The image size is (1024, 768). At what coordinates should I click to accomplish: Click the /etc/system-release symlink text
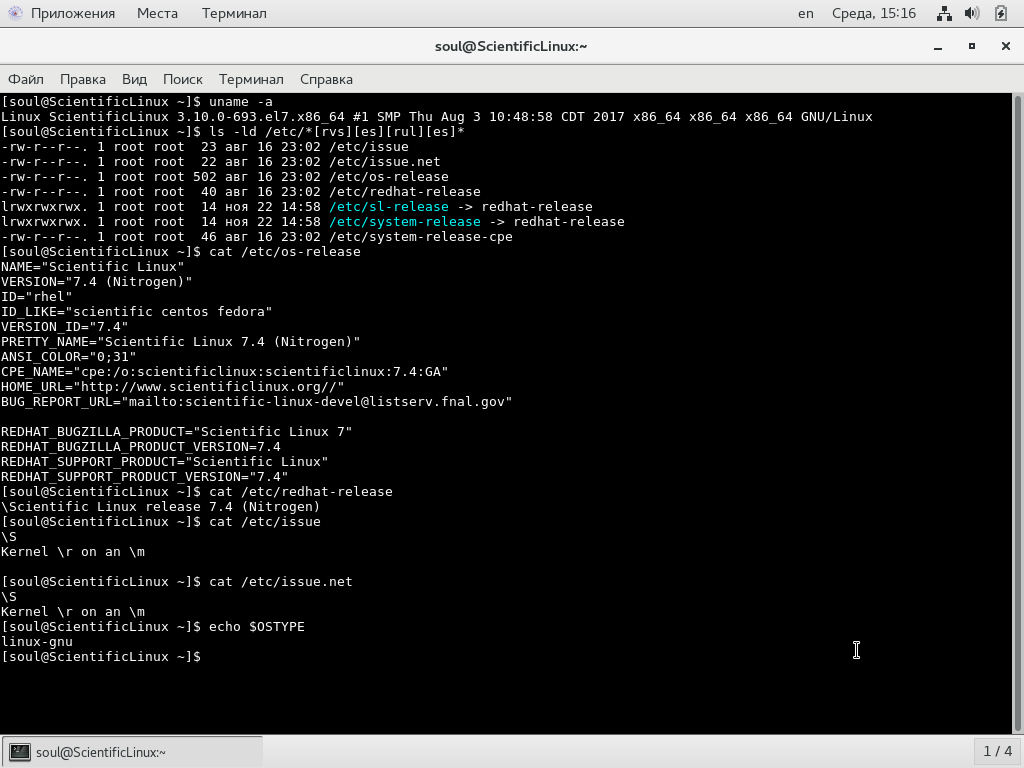coord(405,221)
